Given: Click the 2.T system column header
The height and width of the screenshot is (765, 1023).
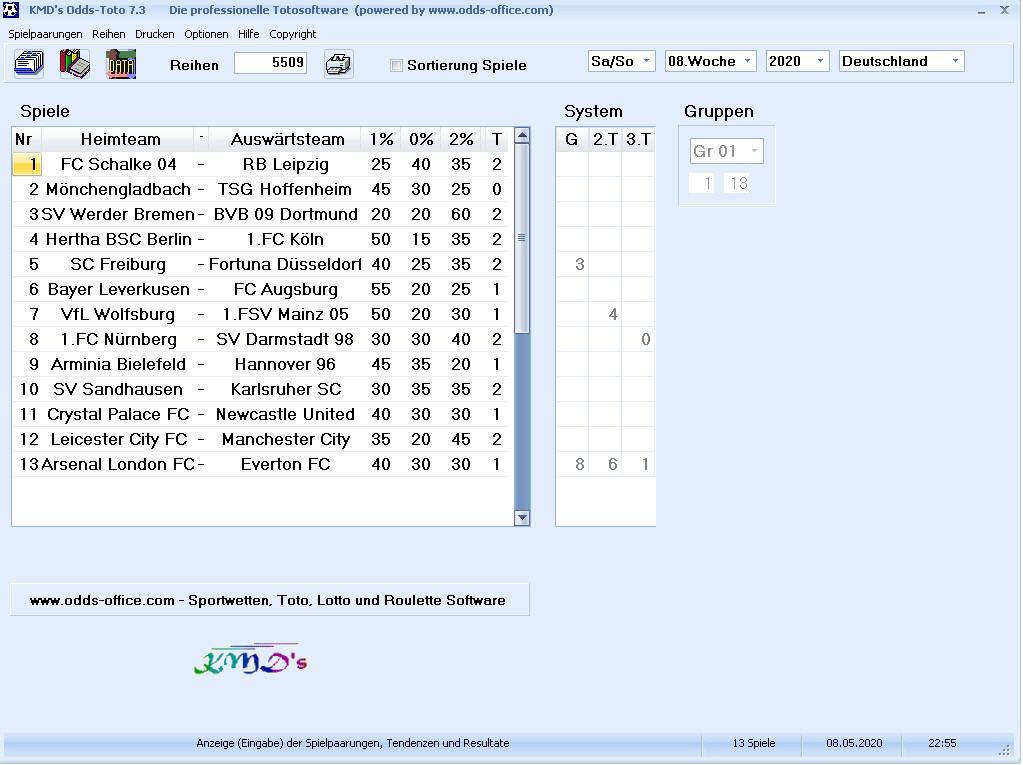Looking at the screenshot, I should pyautogui.click(x=605, y=140).
